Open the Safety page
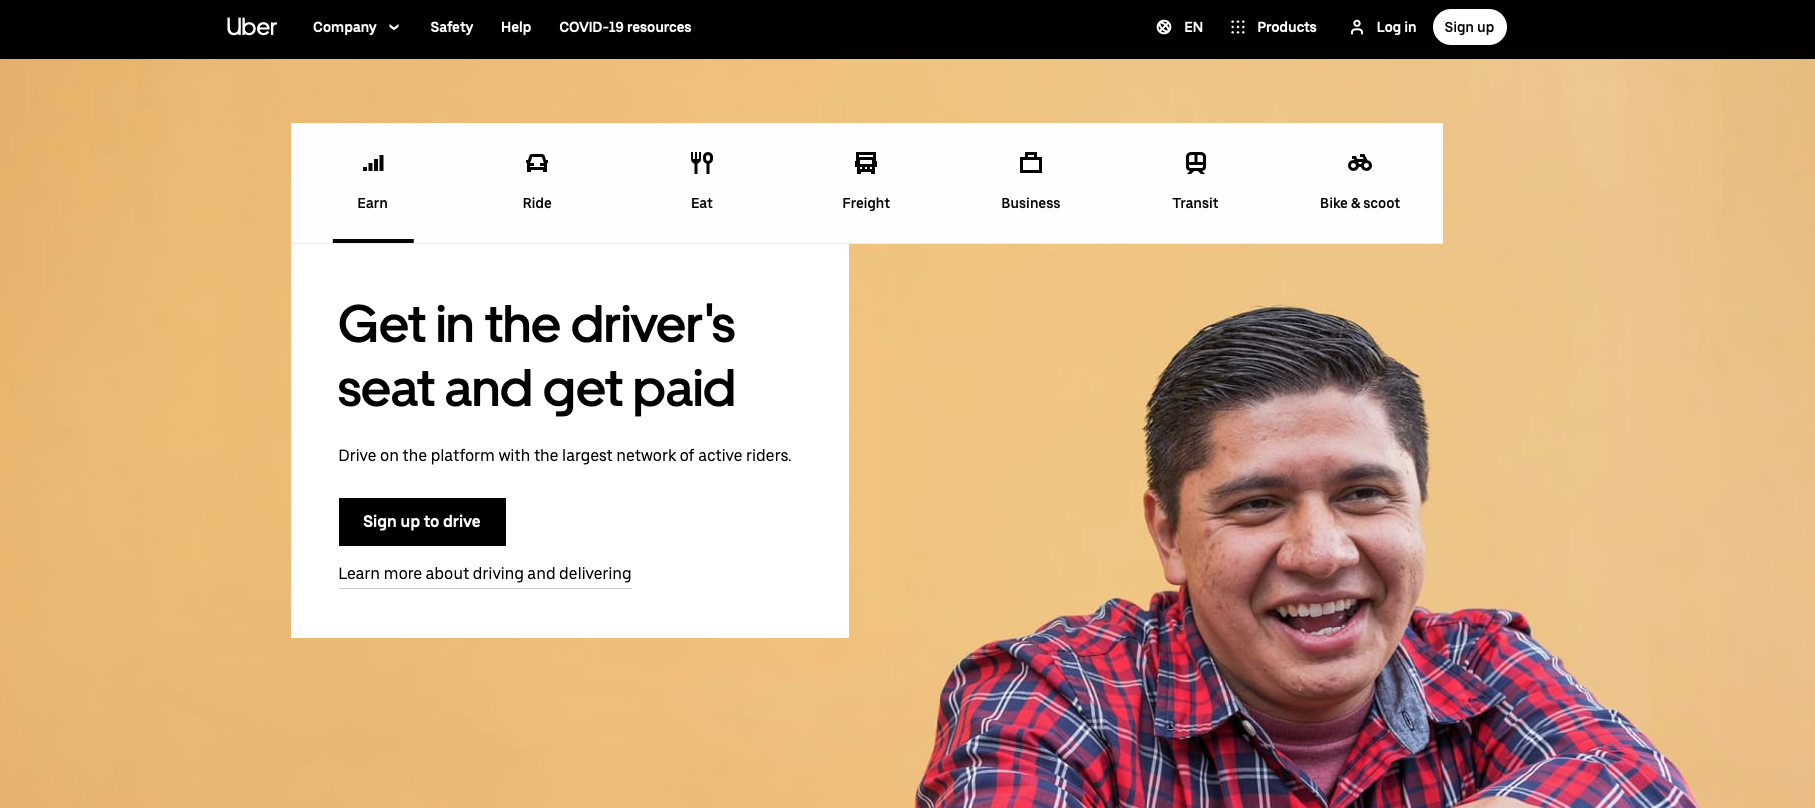The height and width of the screenshot is (808, 1815). (451, 27)
